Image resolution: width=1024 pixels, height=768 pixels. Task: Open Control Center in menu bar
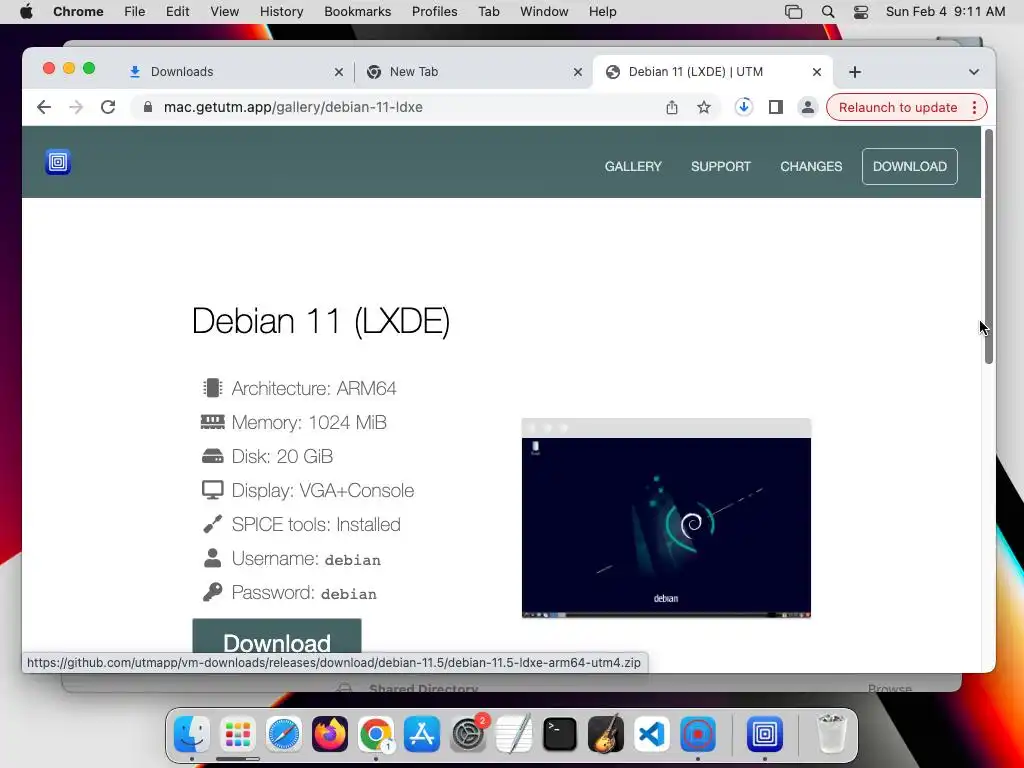861,12
